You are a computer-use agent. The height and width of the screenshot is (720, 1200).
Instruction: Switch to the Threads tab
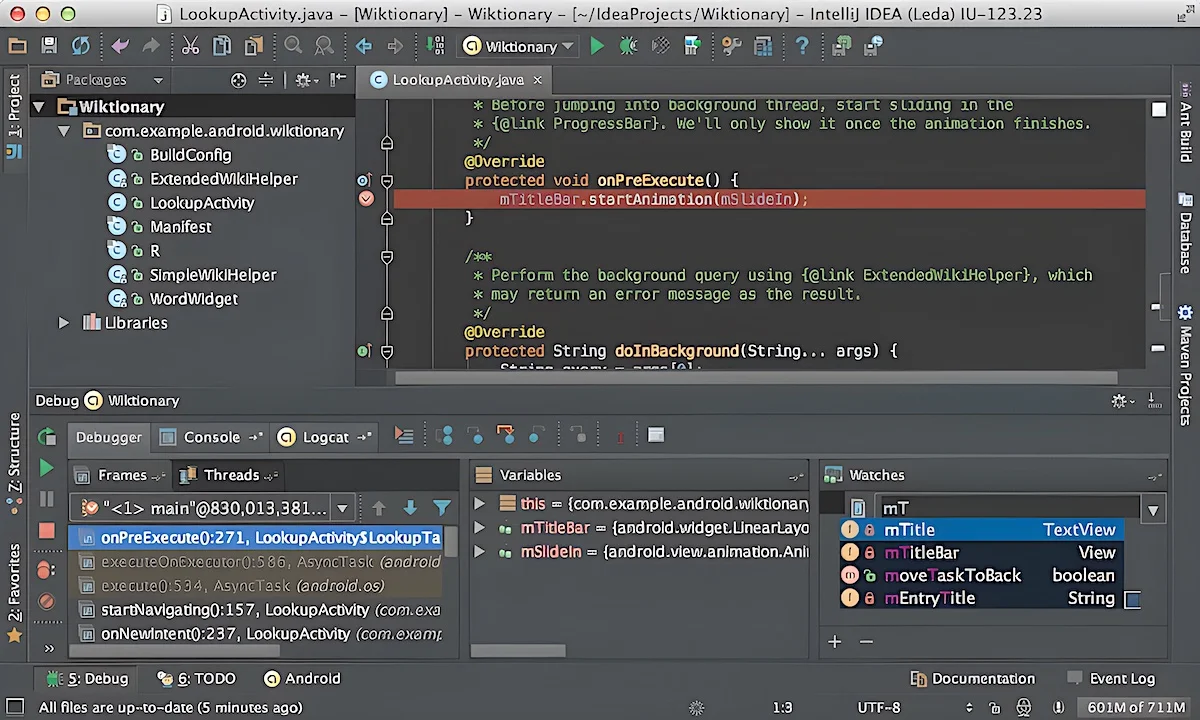[229, 475]
